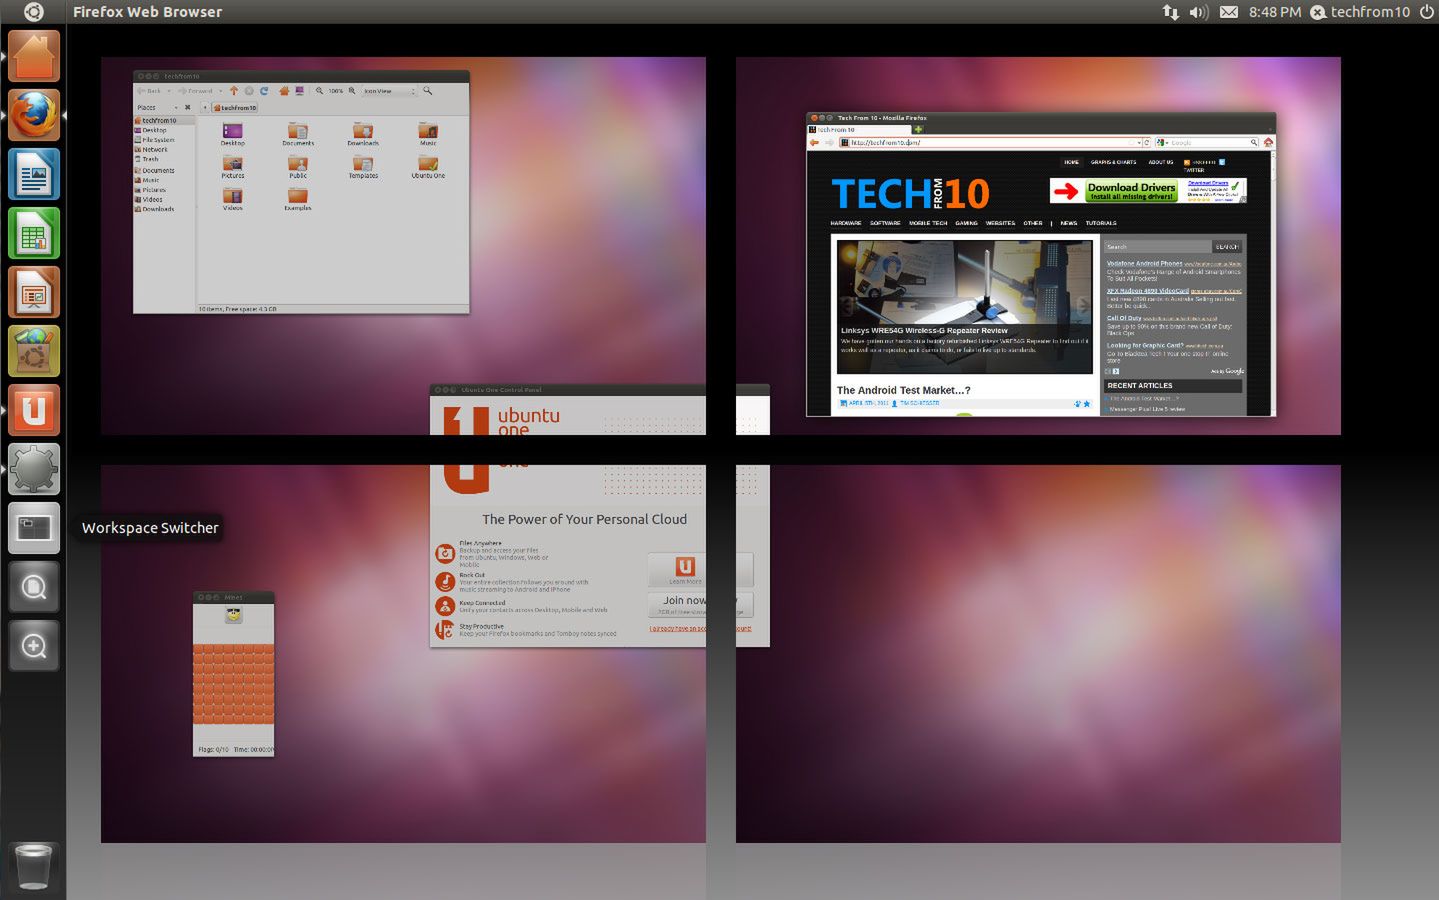Click ABOUT US in the site menu
Screen dimensions: 1439x900
(1161, 162)
